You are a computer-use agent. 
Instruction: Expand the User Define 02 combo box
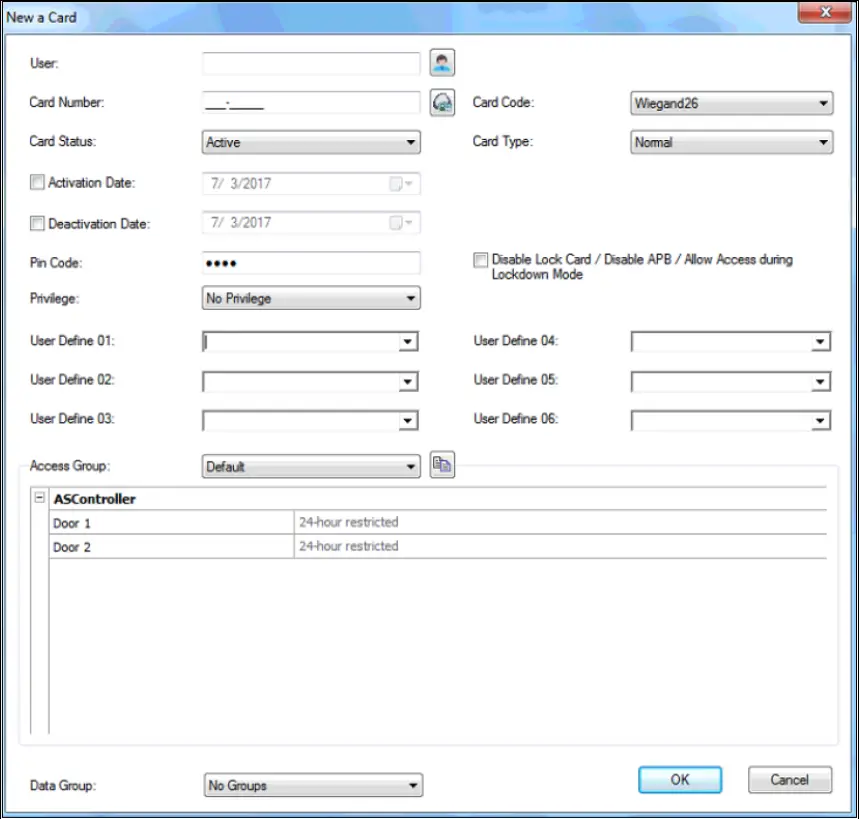(407, 382)
